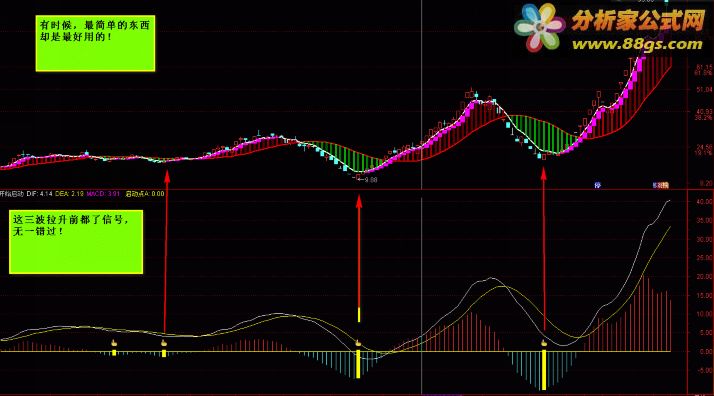
Task: Select the DEA: 2.19 indicator label
Action: click(x=69, y=194)
